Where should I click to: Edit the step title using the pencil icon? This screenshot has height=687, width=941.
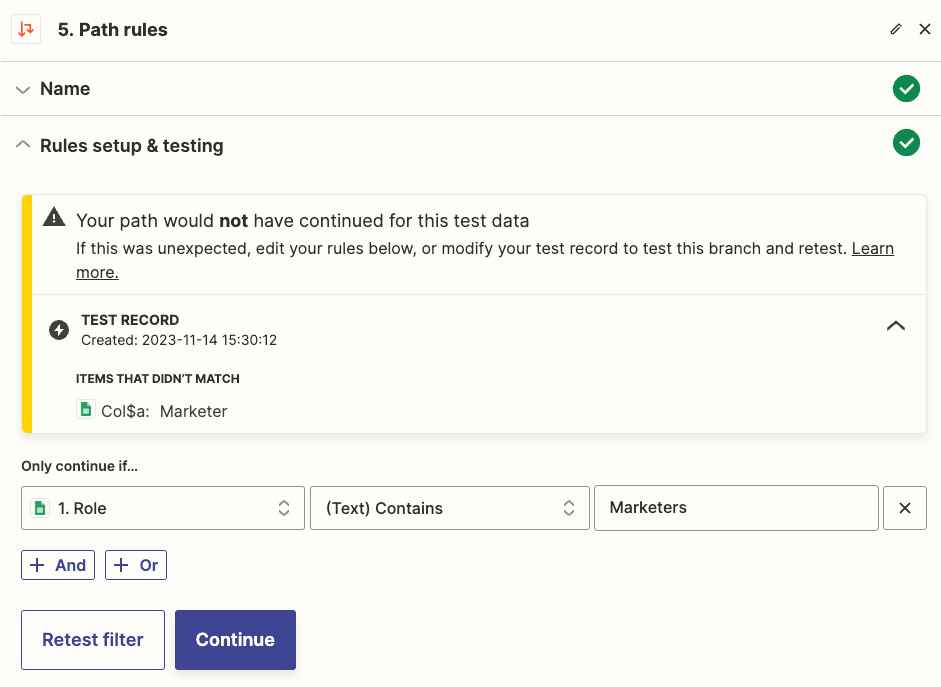tap(896, 29)
